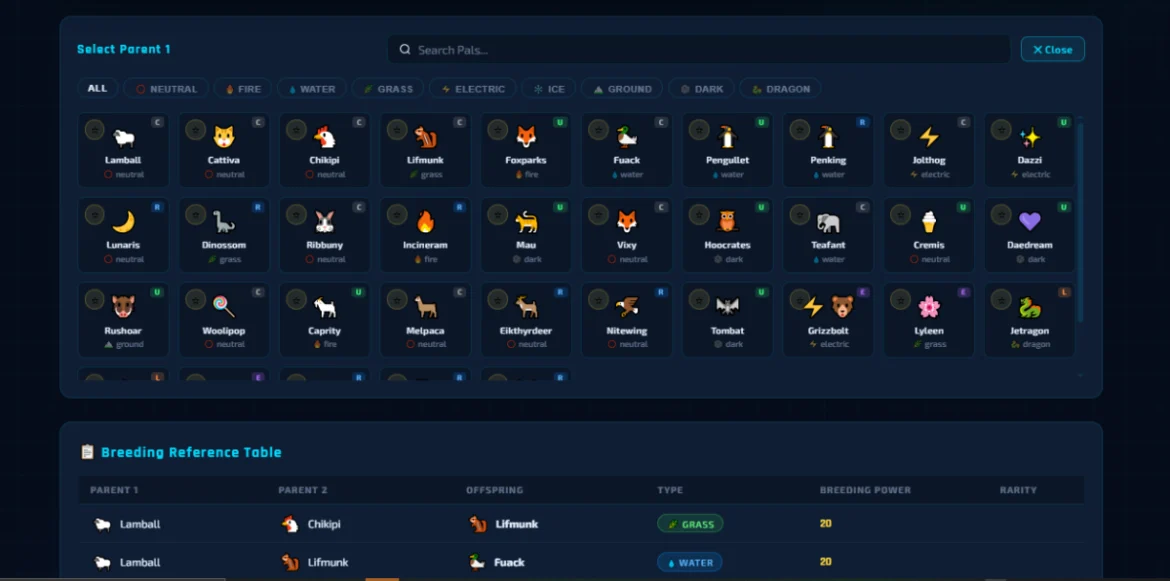Pick the Jolthog lightning card

tap(929, 150)
